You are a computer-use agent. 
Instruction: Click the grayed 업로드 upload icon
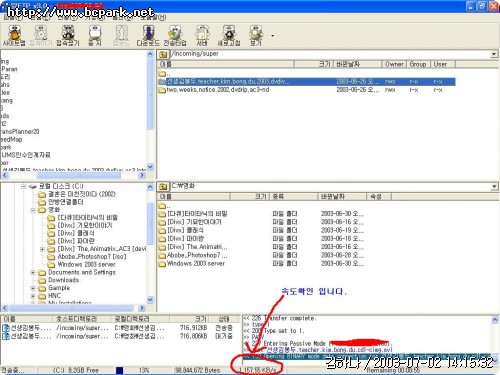(x=121, y=35)
